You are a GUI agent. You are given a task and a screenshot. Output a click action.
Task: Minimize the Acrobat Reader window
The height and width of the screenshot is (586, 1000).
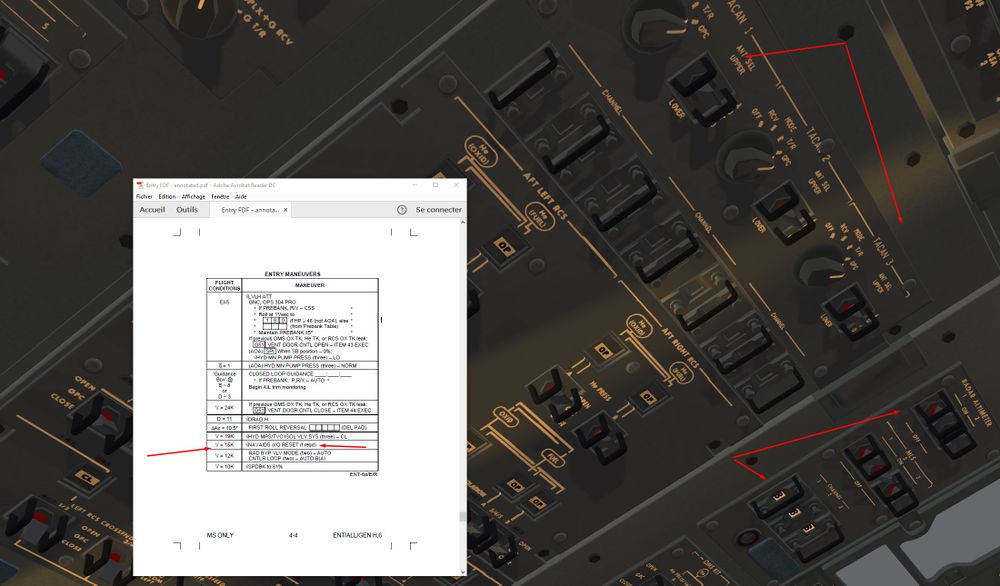415,185
